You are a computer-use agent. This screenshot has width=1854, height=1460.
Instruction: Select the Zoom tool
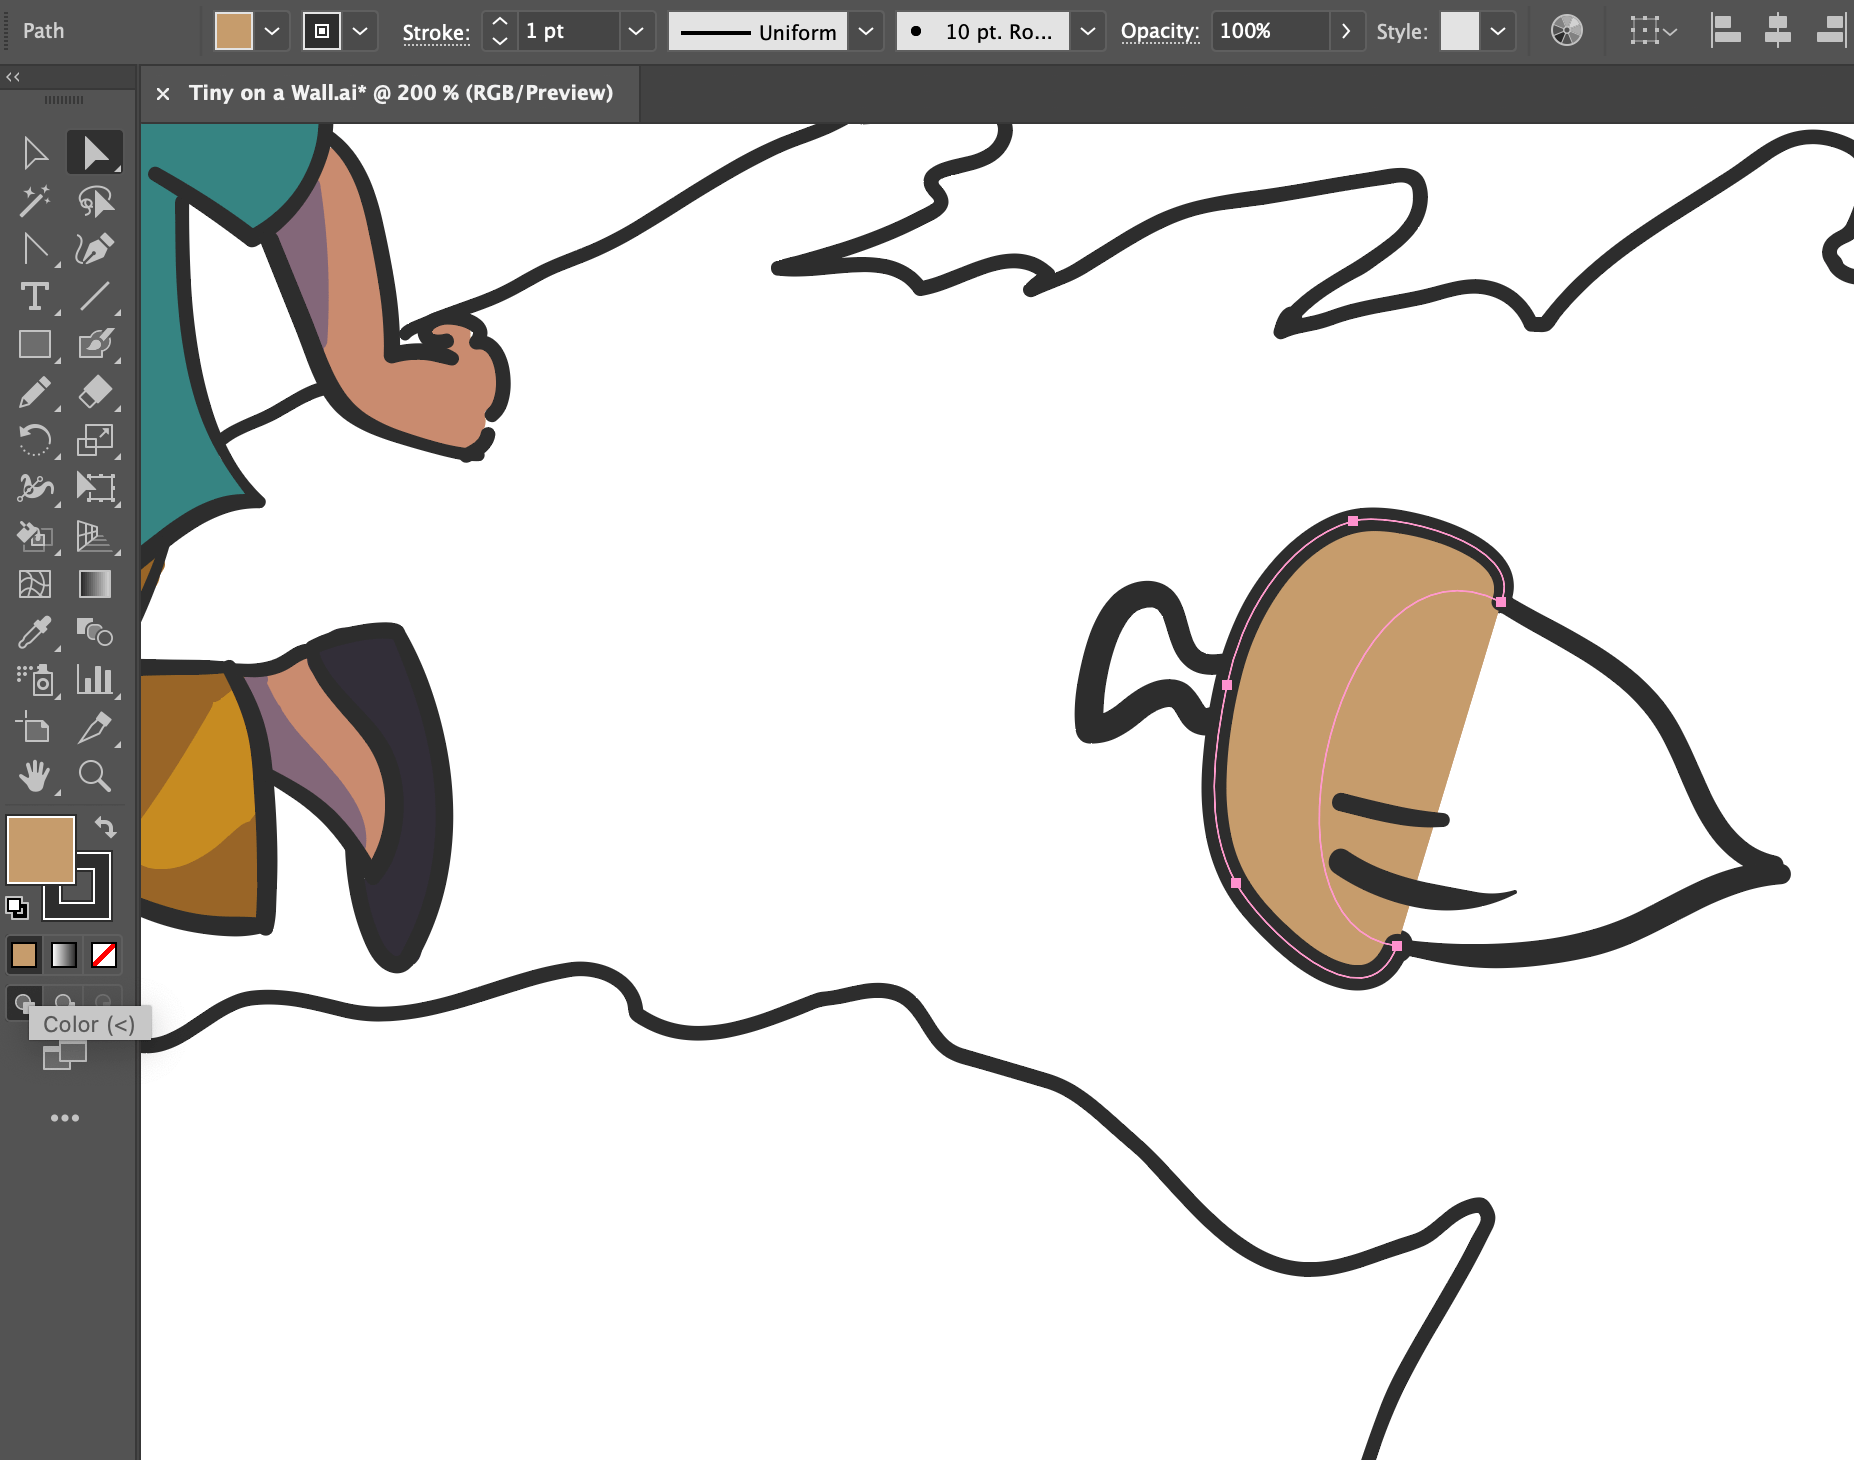[97, 777]
